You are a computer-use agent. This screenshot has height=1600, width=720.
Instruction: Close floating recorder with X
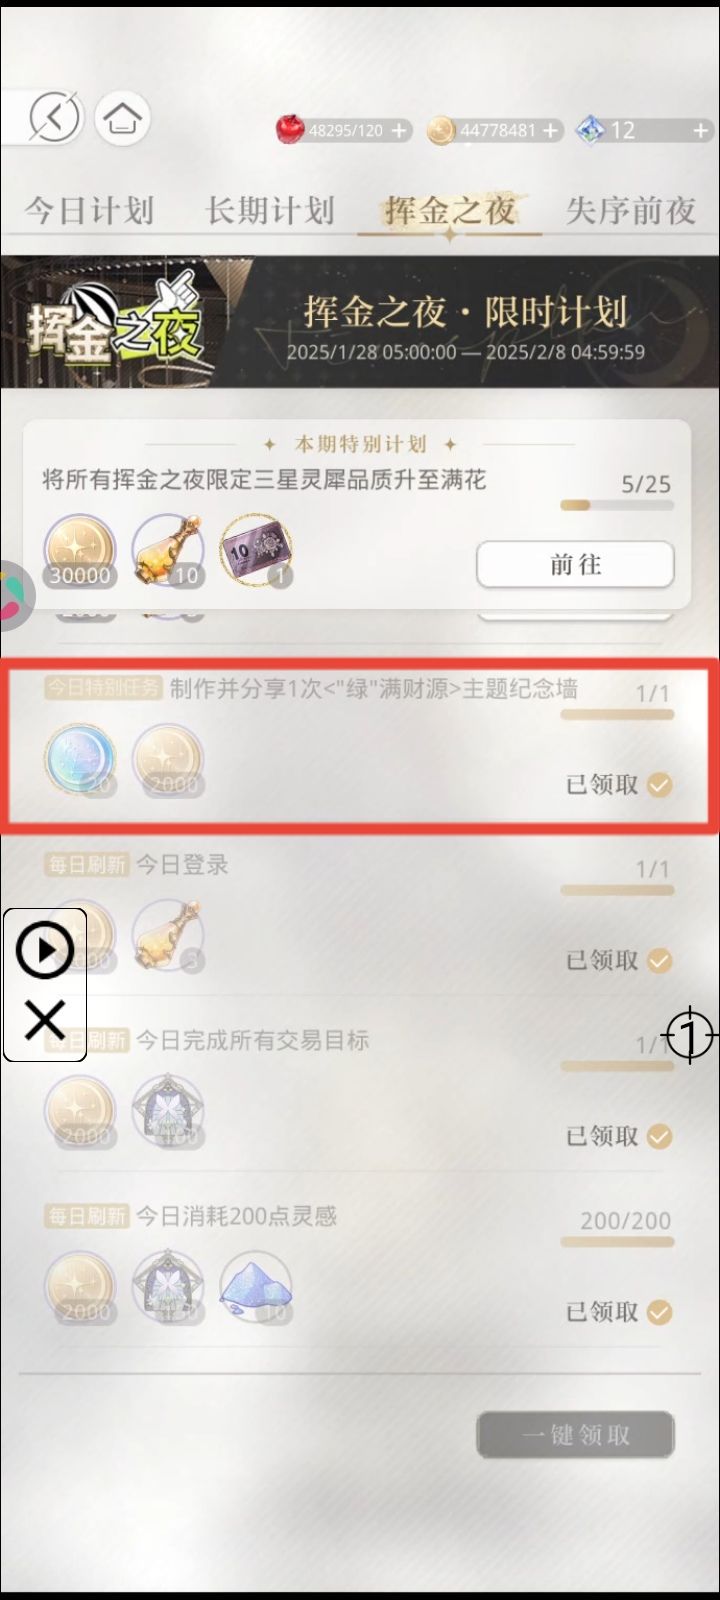(x=45, y=1021)
